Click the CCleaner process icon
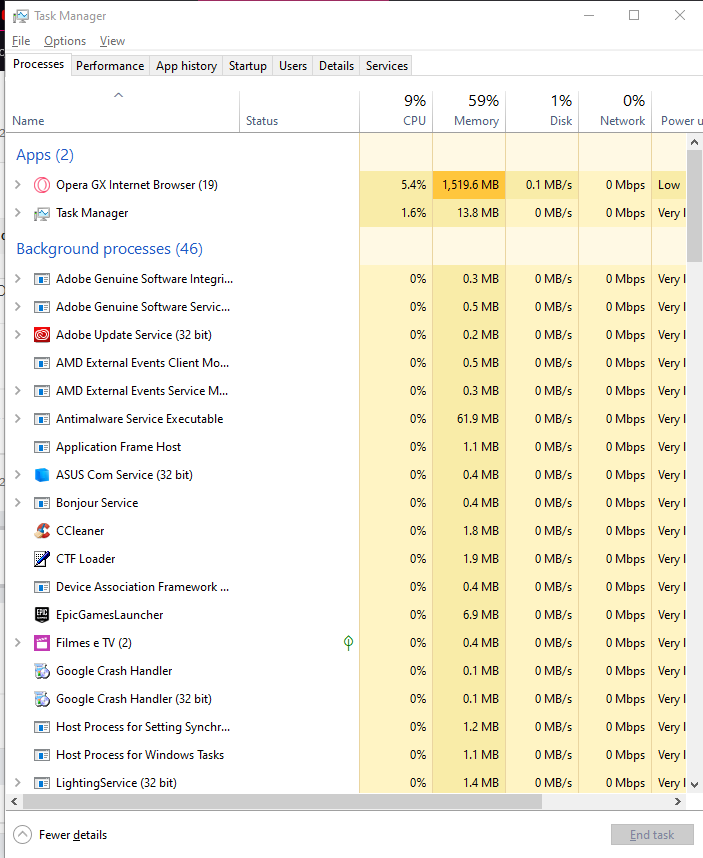The width and height of the screenshot is (703, 858). coord(42,531)
